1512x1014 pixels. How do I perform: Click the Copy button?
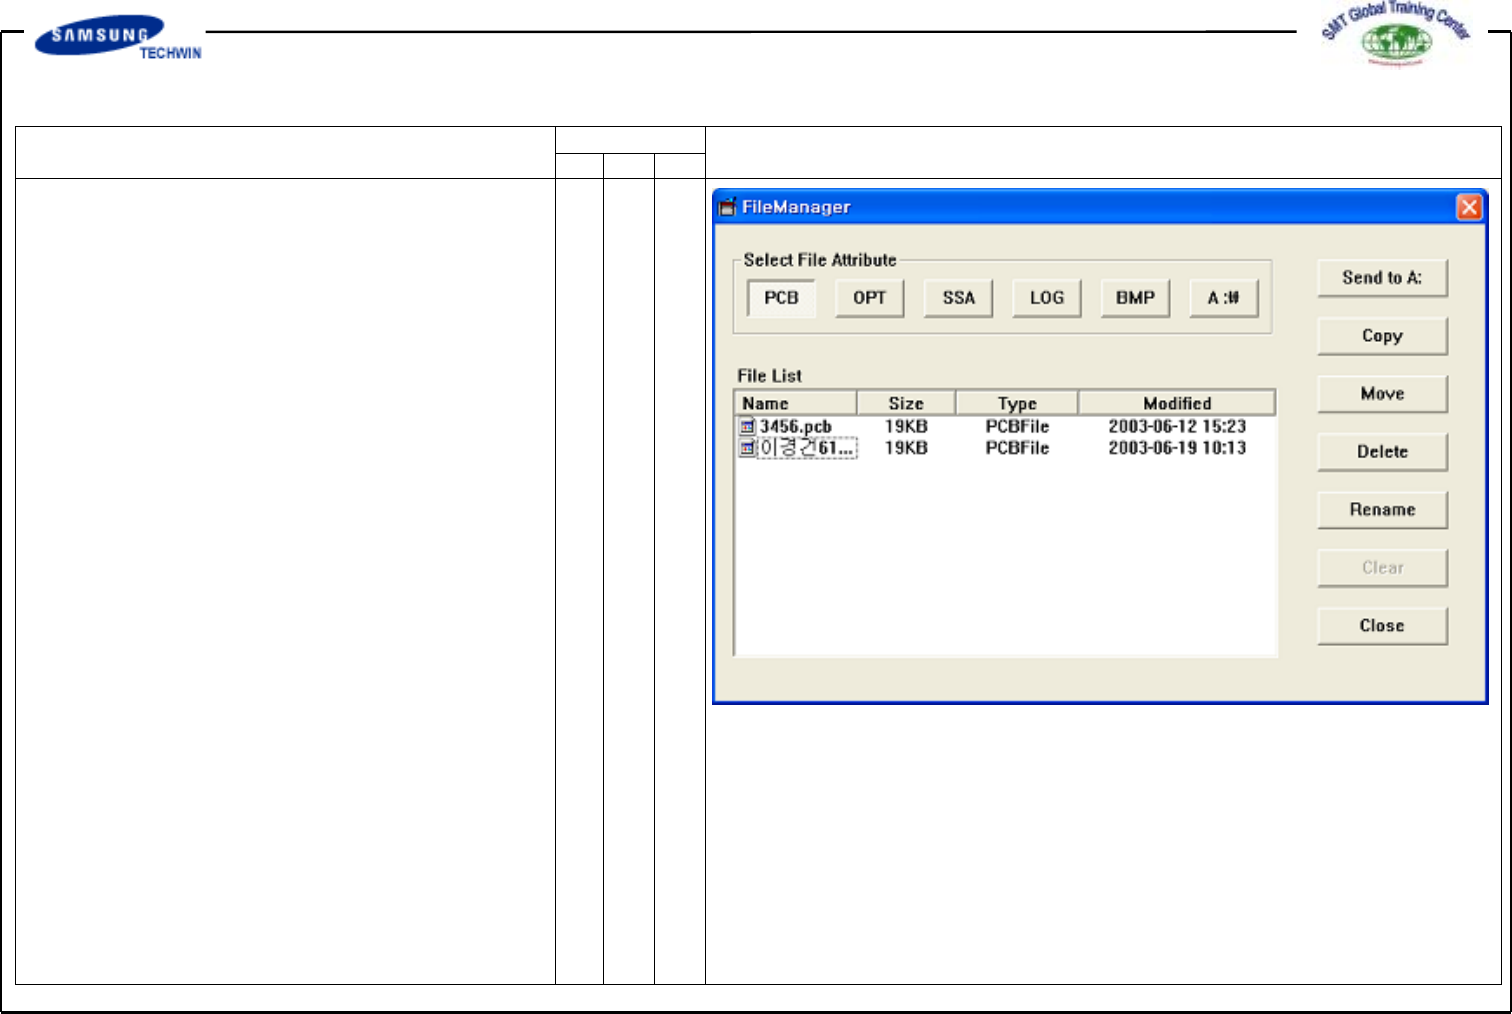[x=1382, y=336]
